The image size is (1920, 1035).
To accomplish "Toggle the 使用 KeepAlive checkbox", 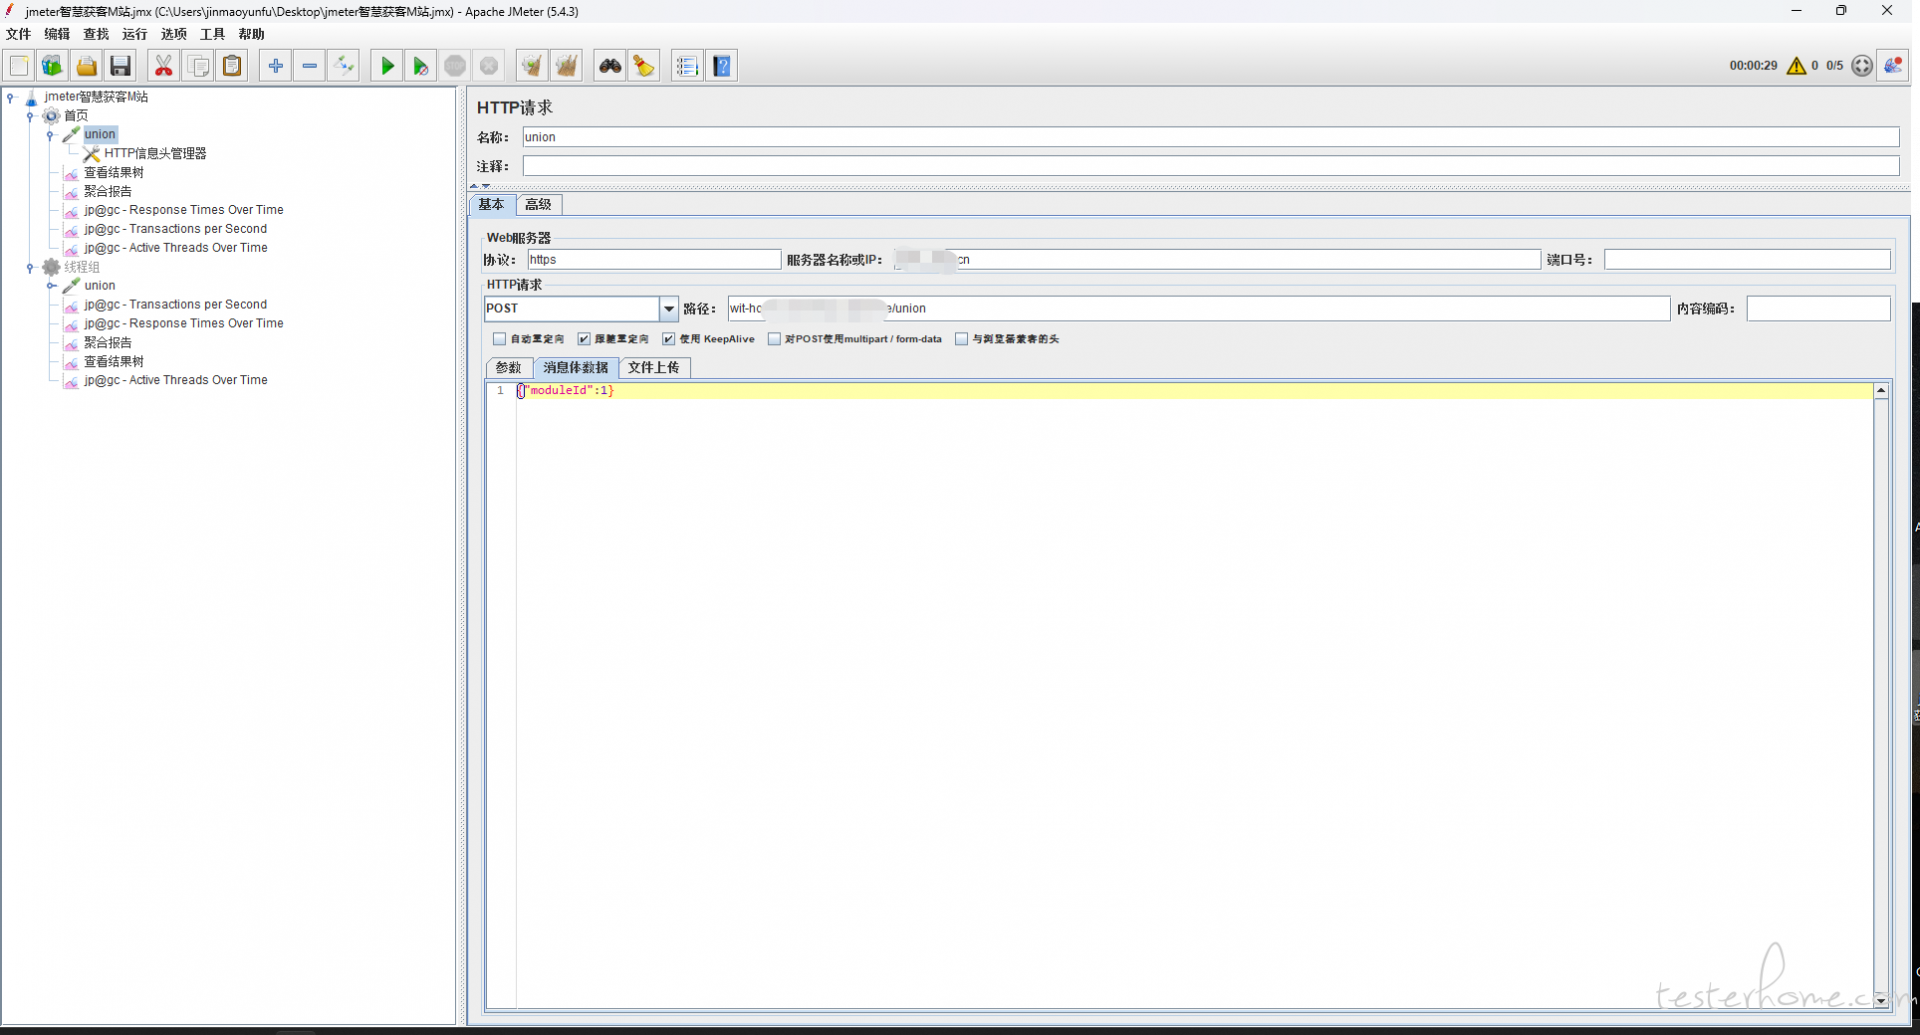I will (669, 339).
